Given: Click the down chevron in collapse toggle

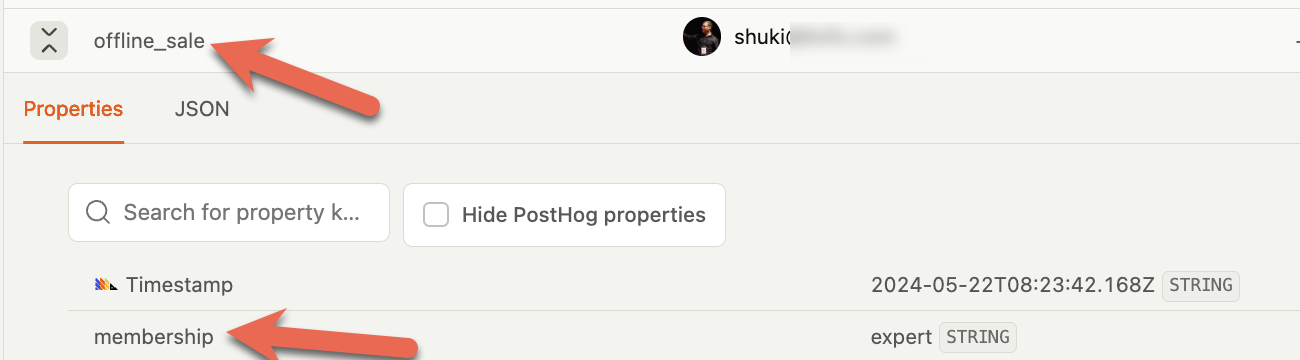Looking at the screenshot, I should point(49,33).
